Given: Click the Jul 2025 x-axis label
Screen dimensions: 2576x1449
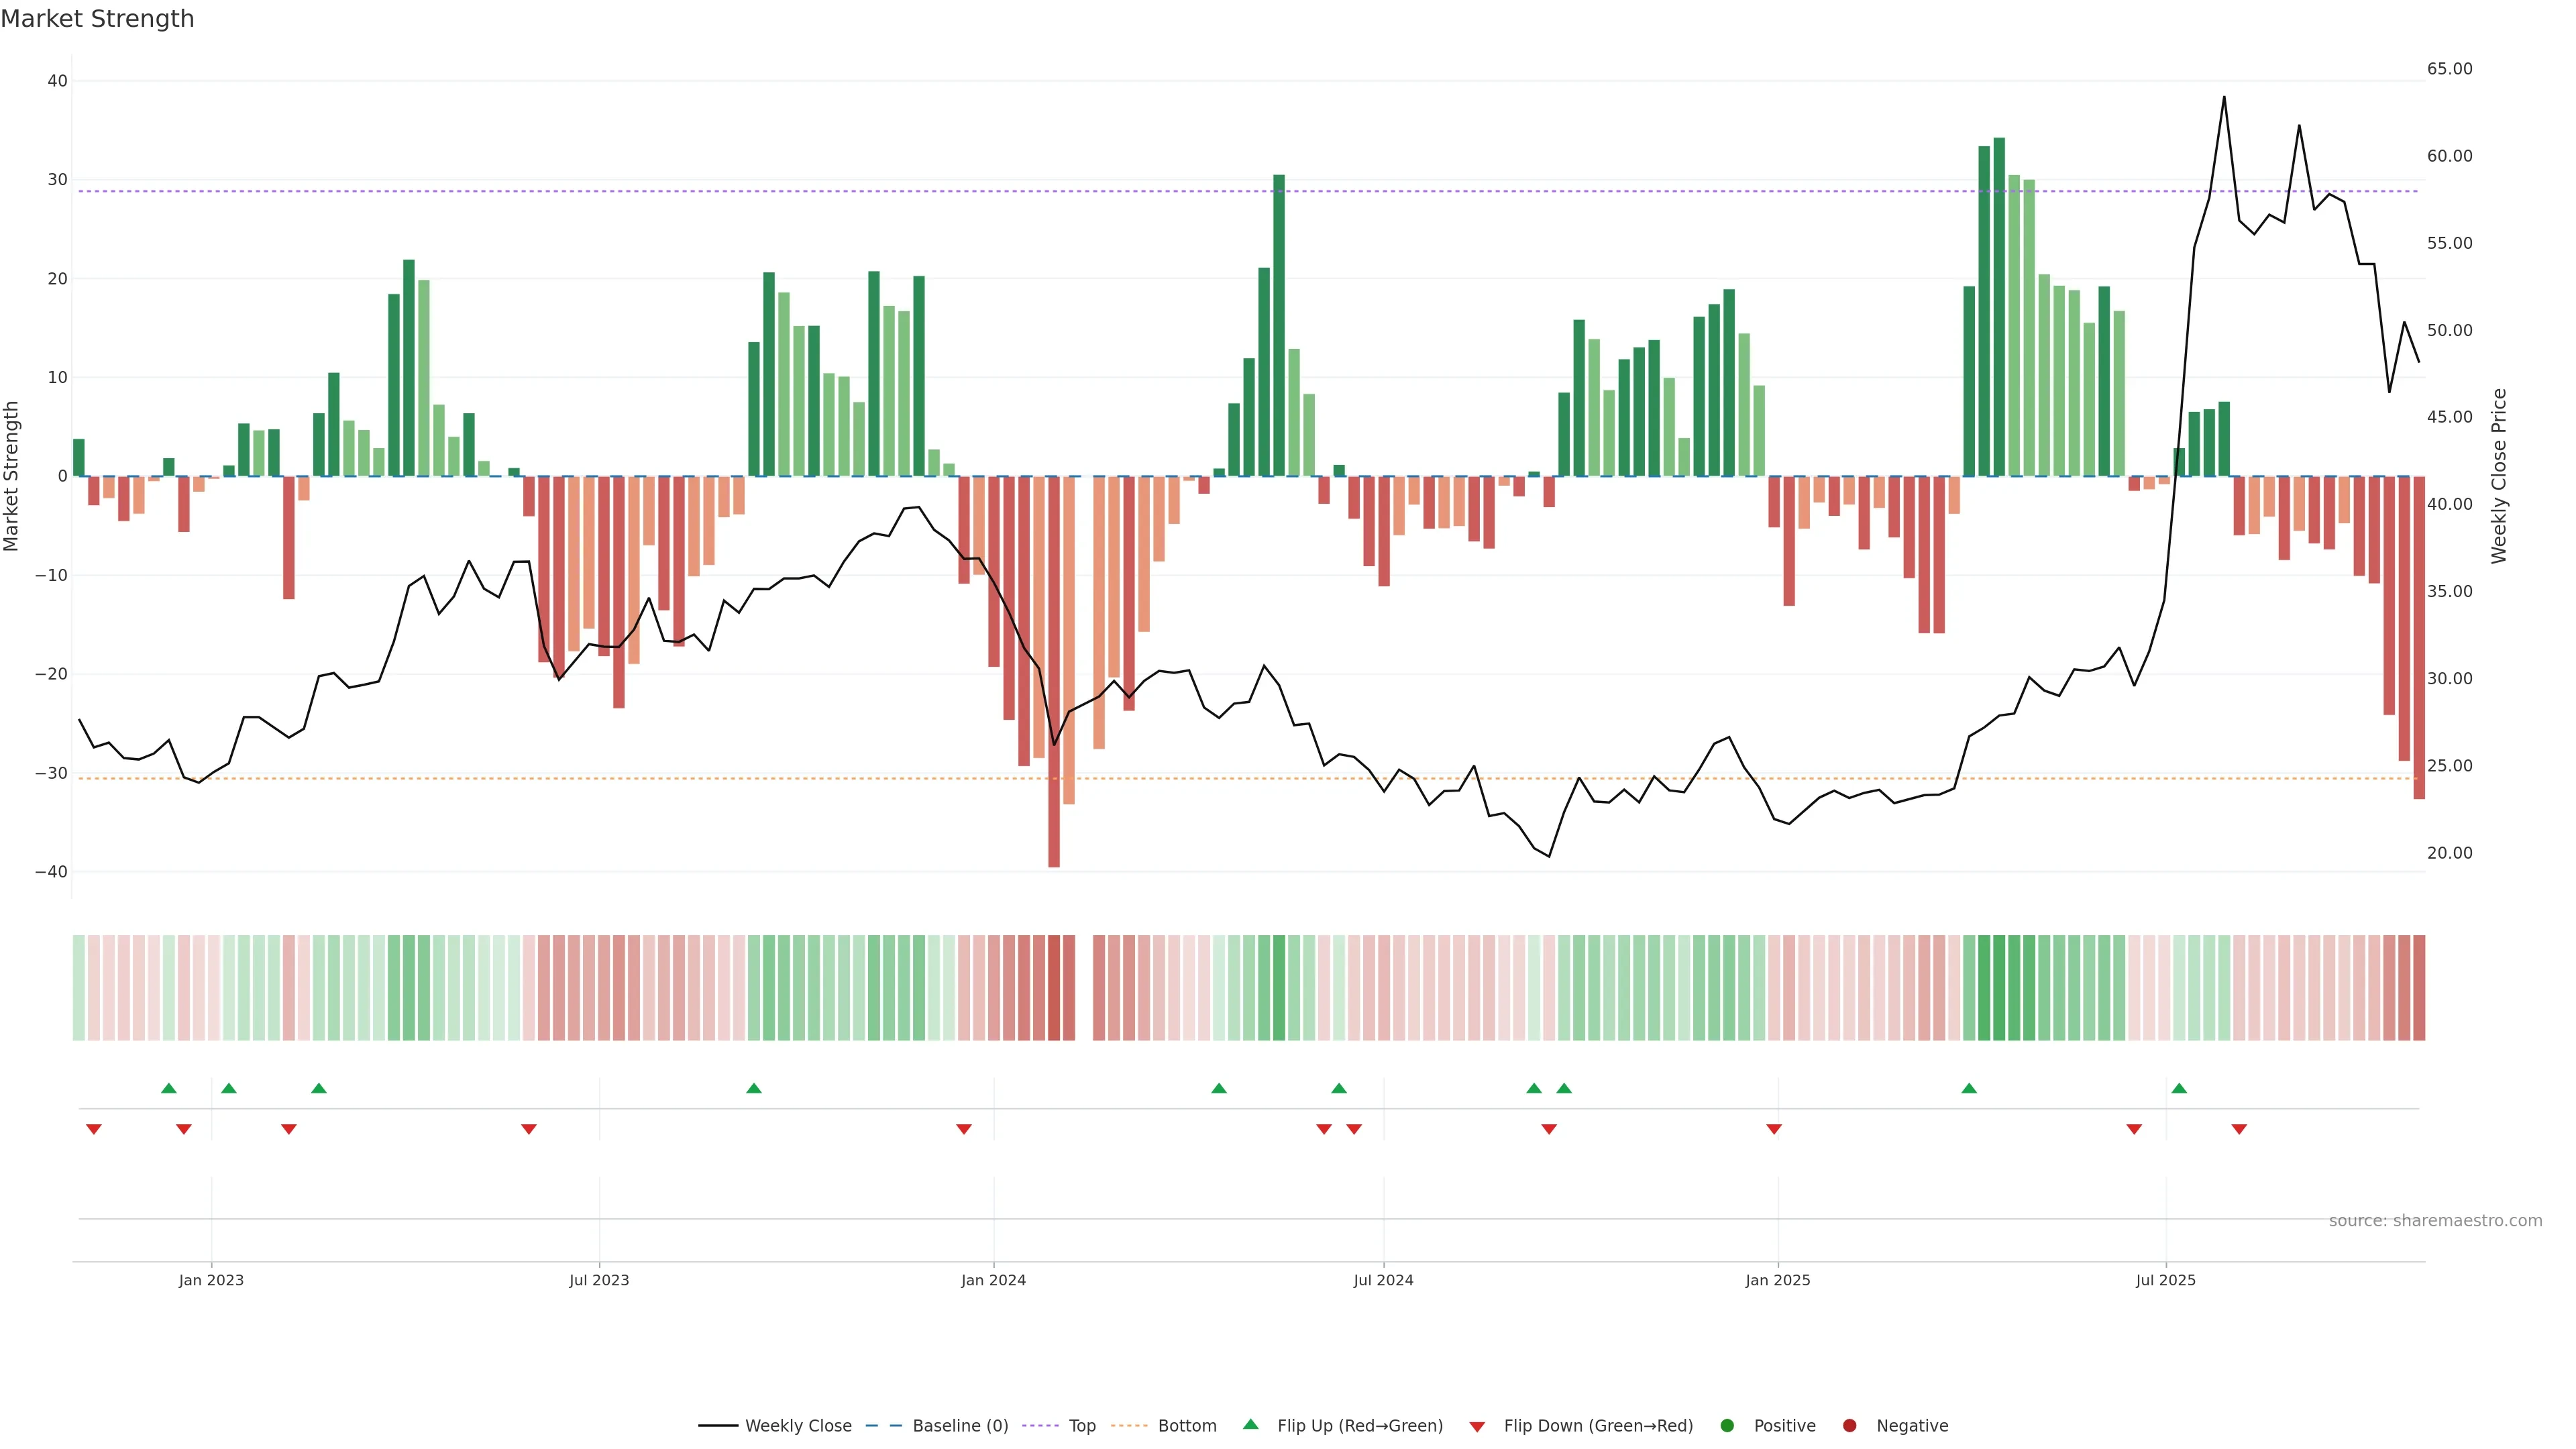Looking at the screenshot, I should (2165, 1280).
